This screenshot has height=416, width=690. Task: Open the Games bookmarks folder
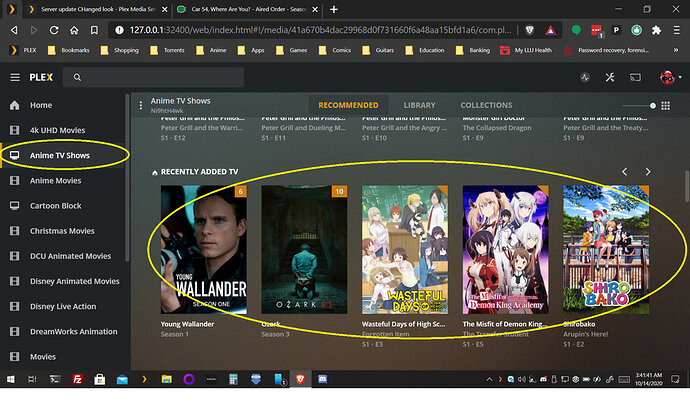pos(291,50)
